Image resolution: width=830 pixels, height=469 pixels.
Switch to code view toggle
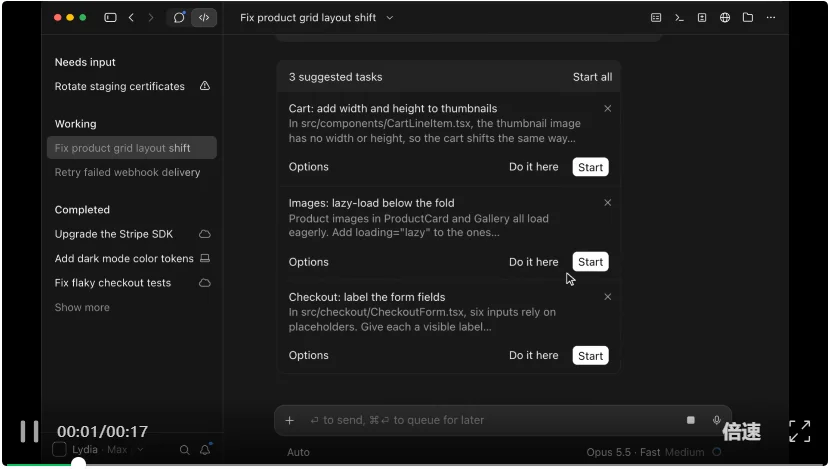click(x=204, y=17)
